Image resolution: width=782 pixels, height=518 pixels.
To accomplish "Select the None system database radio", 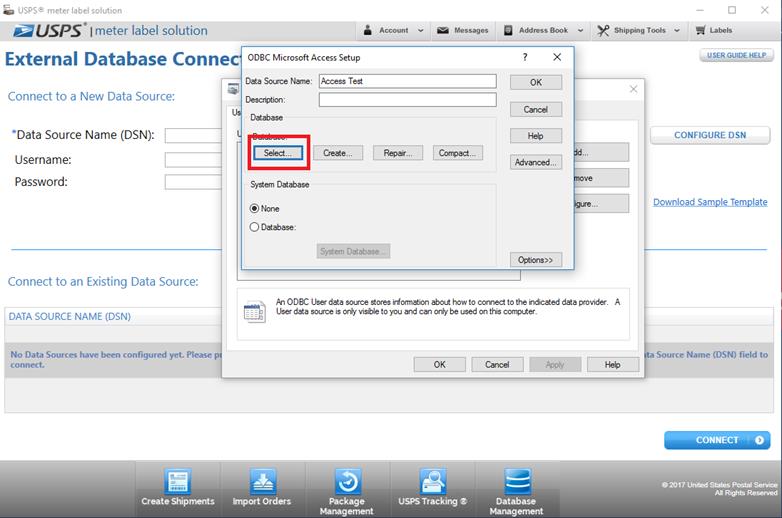I will pos(254,208).
